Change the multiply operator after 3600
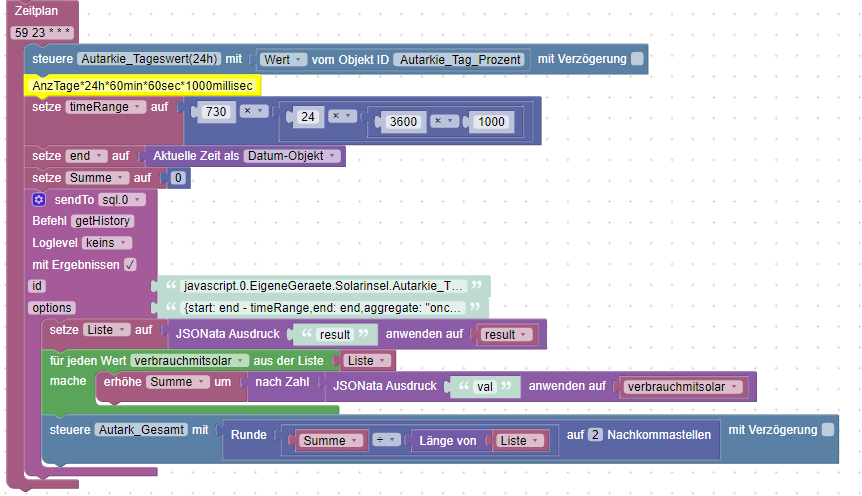862x496 pixels. click(444, 121)
